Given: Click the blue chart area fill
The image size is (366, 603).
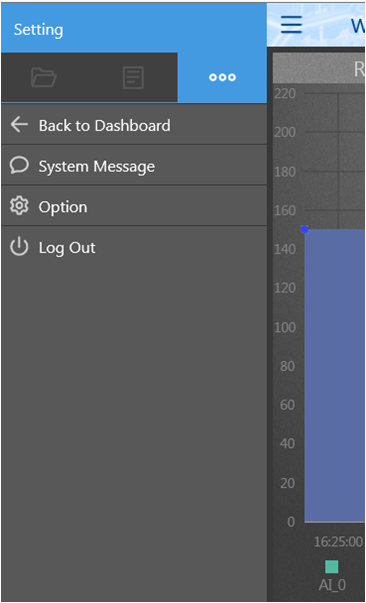Looking at the screenshot, I should coord(334,375).
